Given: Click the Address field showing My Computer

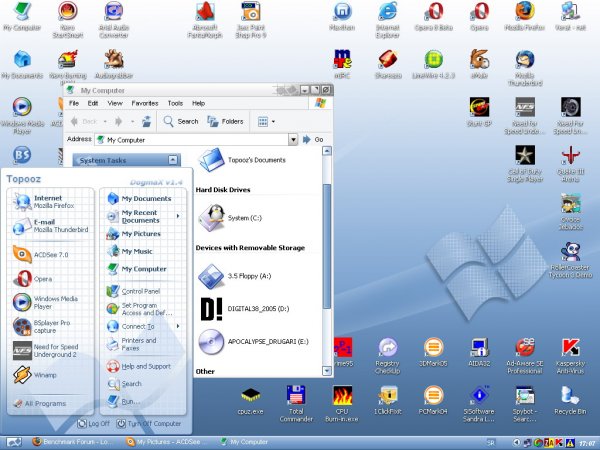Looking at the screenshot, I should (192, 140).
